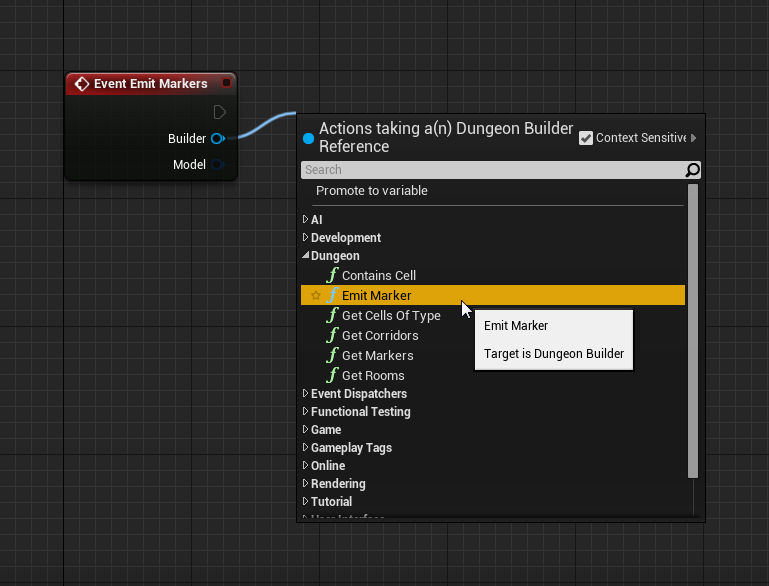Screen dimensions: 769x586
Task: Click the Event Emit Markers node title
Action: [x=151, y=84]
